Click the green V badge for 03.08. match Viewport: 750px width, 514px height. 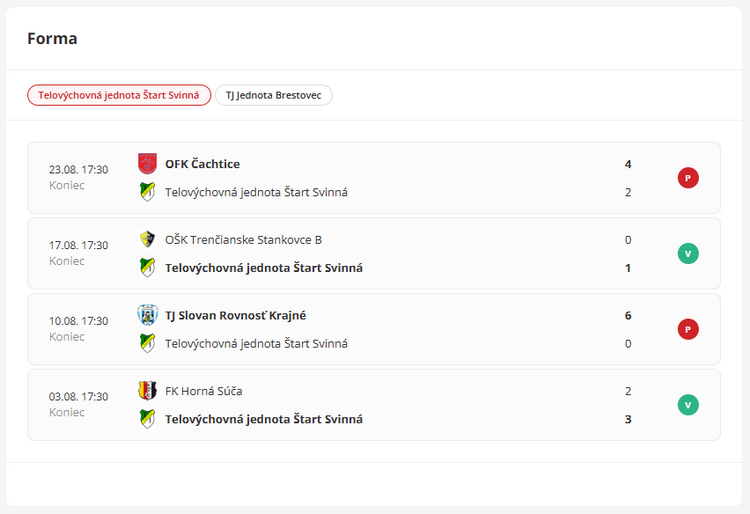pyautogui.click(x=688, y=405)
